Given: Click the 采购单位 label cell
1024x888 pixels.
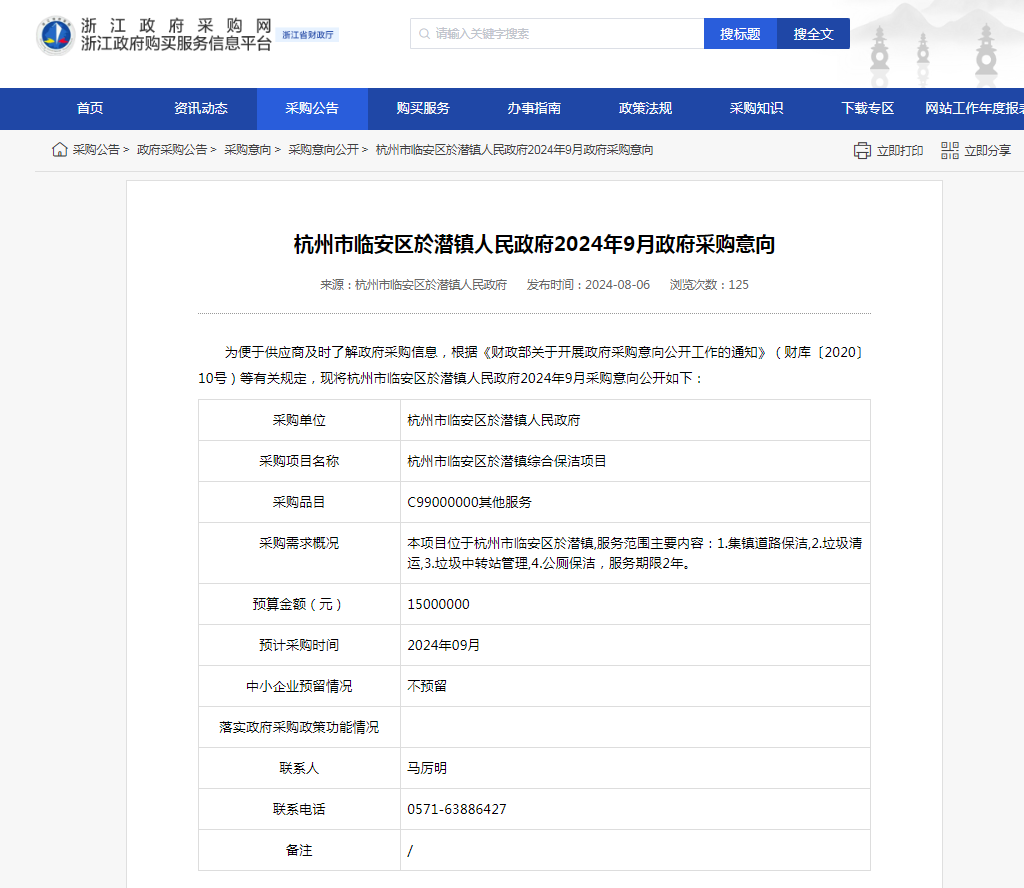Looking at the screenshot, I should pos(299,420).
